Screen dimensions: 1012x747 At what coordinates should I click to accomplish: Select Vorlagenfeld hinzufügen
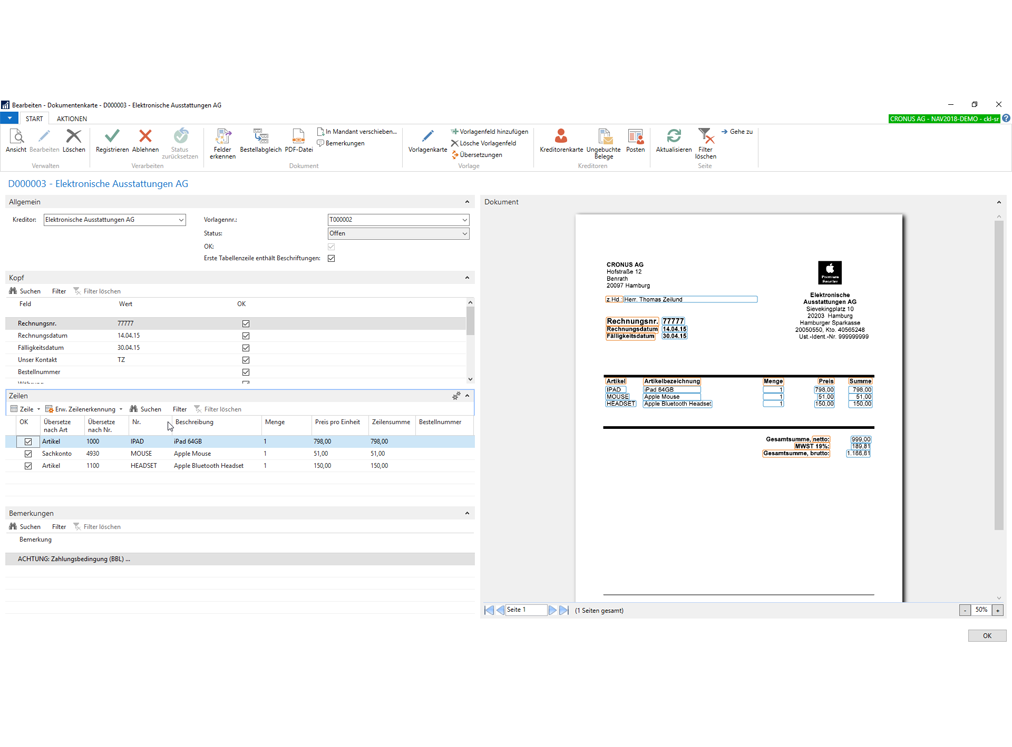tap(489, 132)
